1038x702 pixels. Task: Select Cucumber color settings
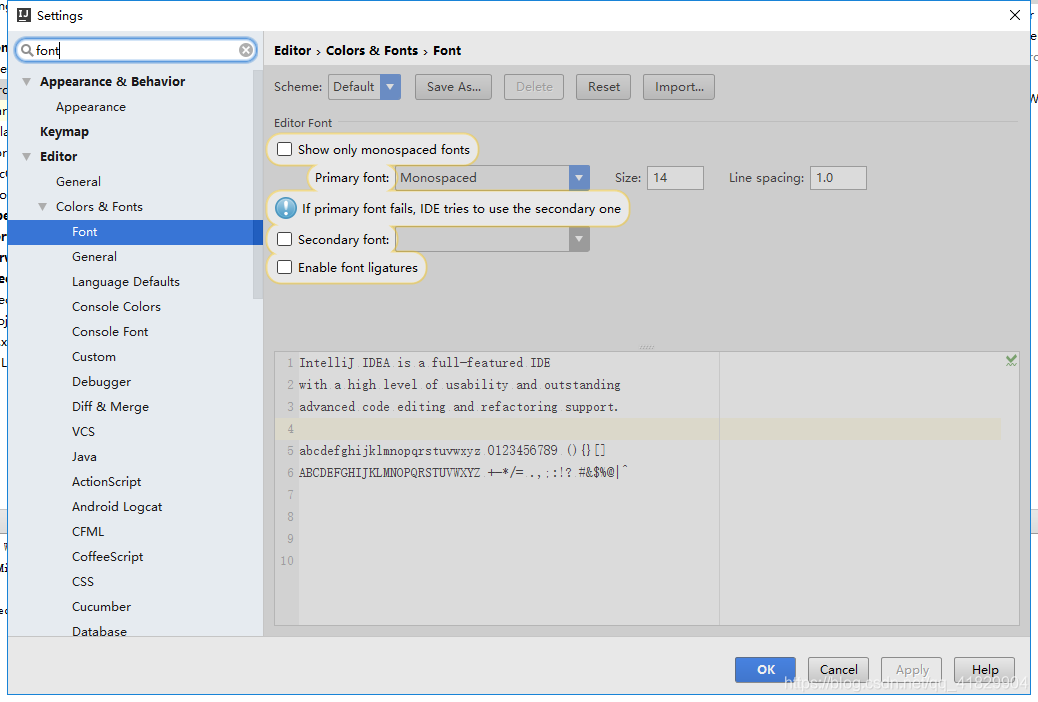(x=101, y=607)
